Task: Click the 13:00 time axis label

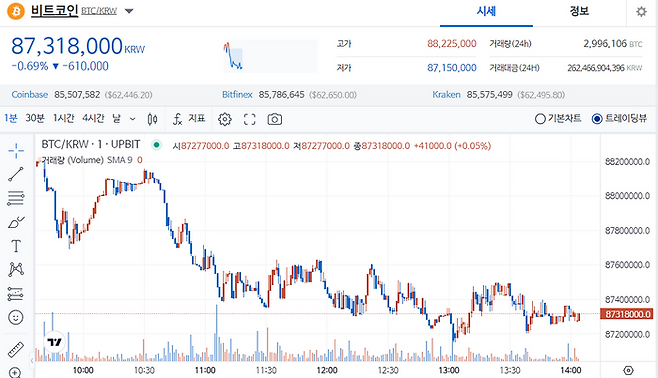Action: click(449, 370)
